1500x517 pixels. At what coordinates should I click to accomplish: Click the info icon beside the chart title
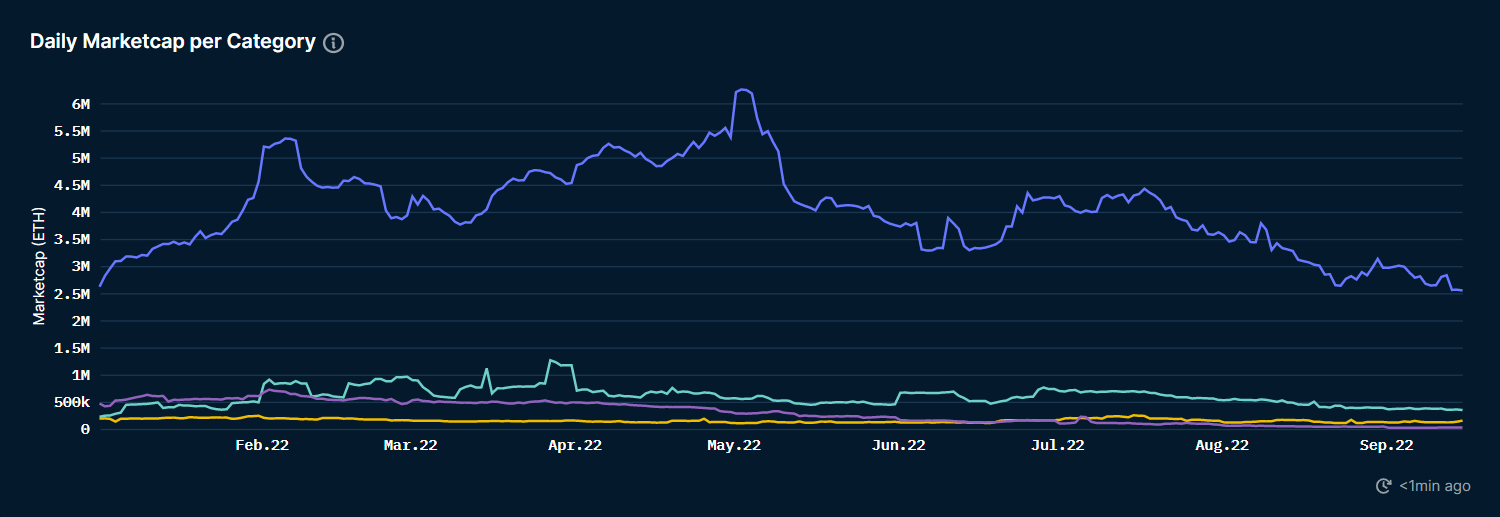point(334,43)
